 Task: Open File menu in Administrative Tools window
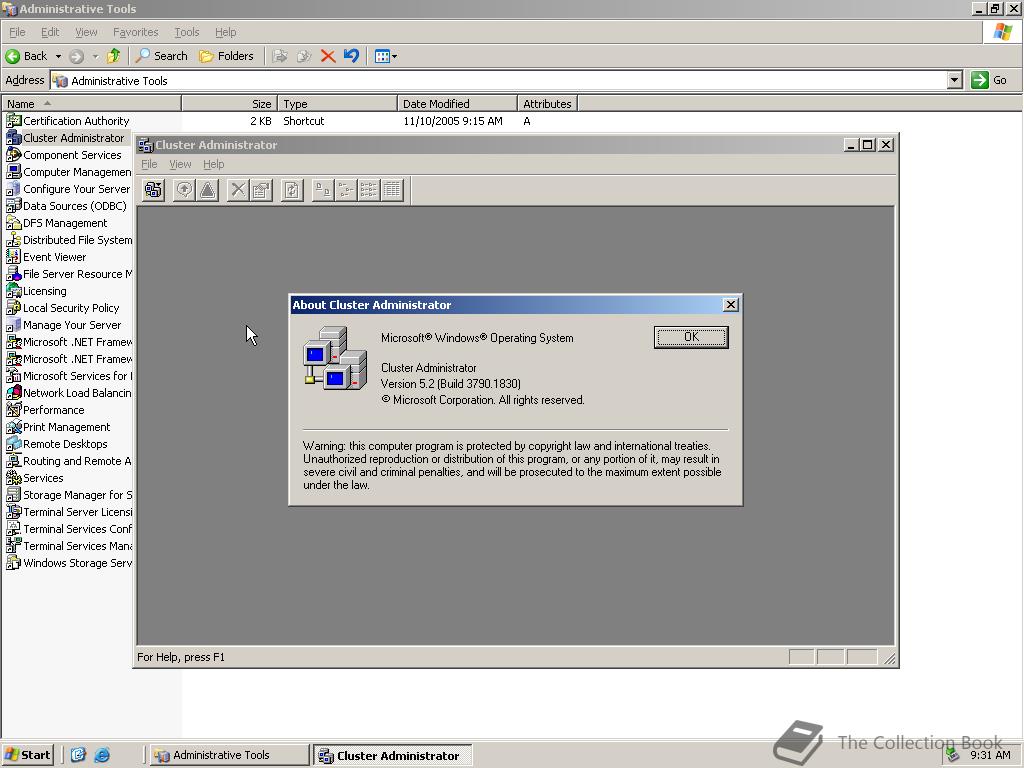point(17,32)
